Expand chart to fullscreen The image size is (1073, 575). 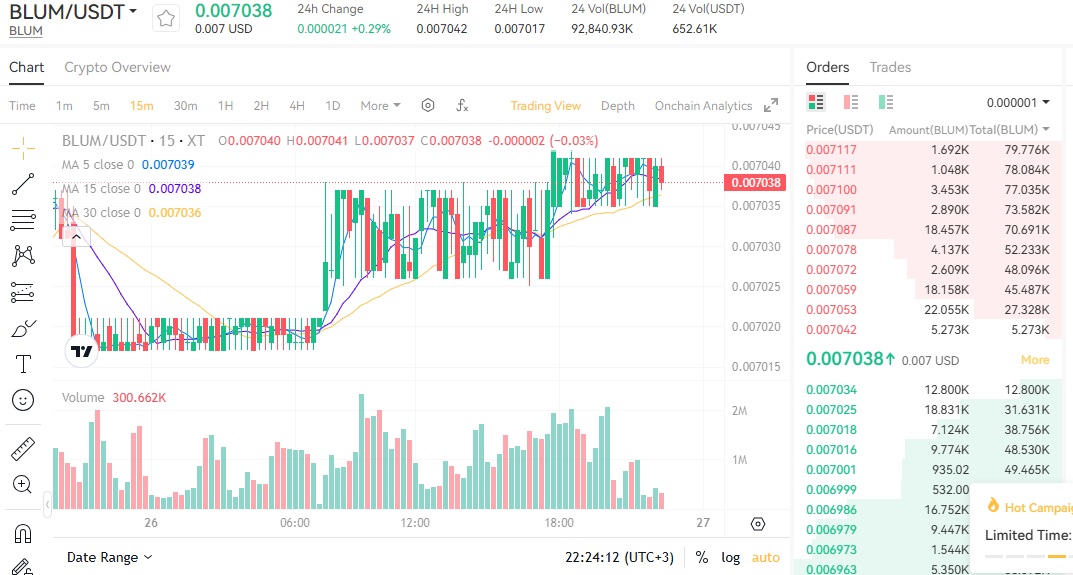[771, 105]
